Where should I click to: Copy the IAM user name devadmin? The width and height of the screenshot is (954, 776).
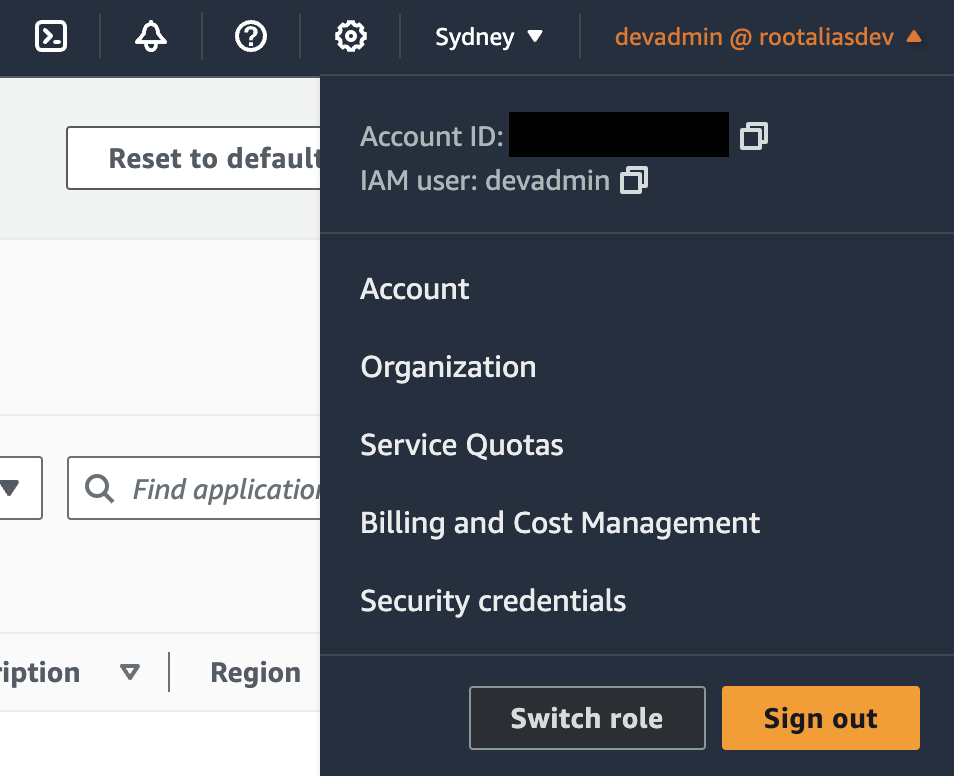(x=634, y=181)
